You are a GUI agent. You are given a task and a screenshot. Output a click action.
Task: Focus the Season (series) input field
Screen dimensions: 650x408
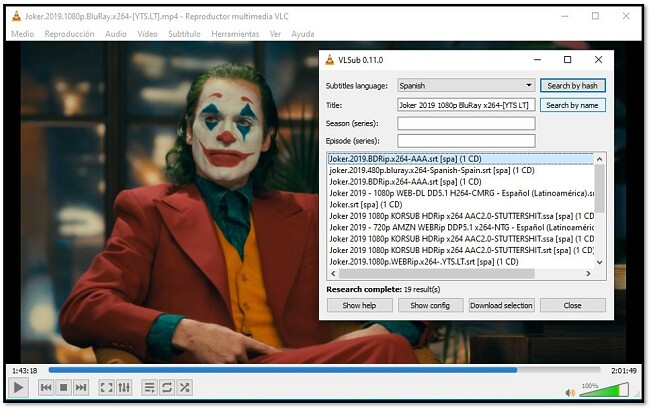click(x=466, y=123)
